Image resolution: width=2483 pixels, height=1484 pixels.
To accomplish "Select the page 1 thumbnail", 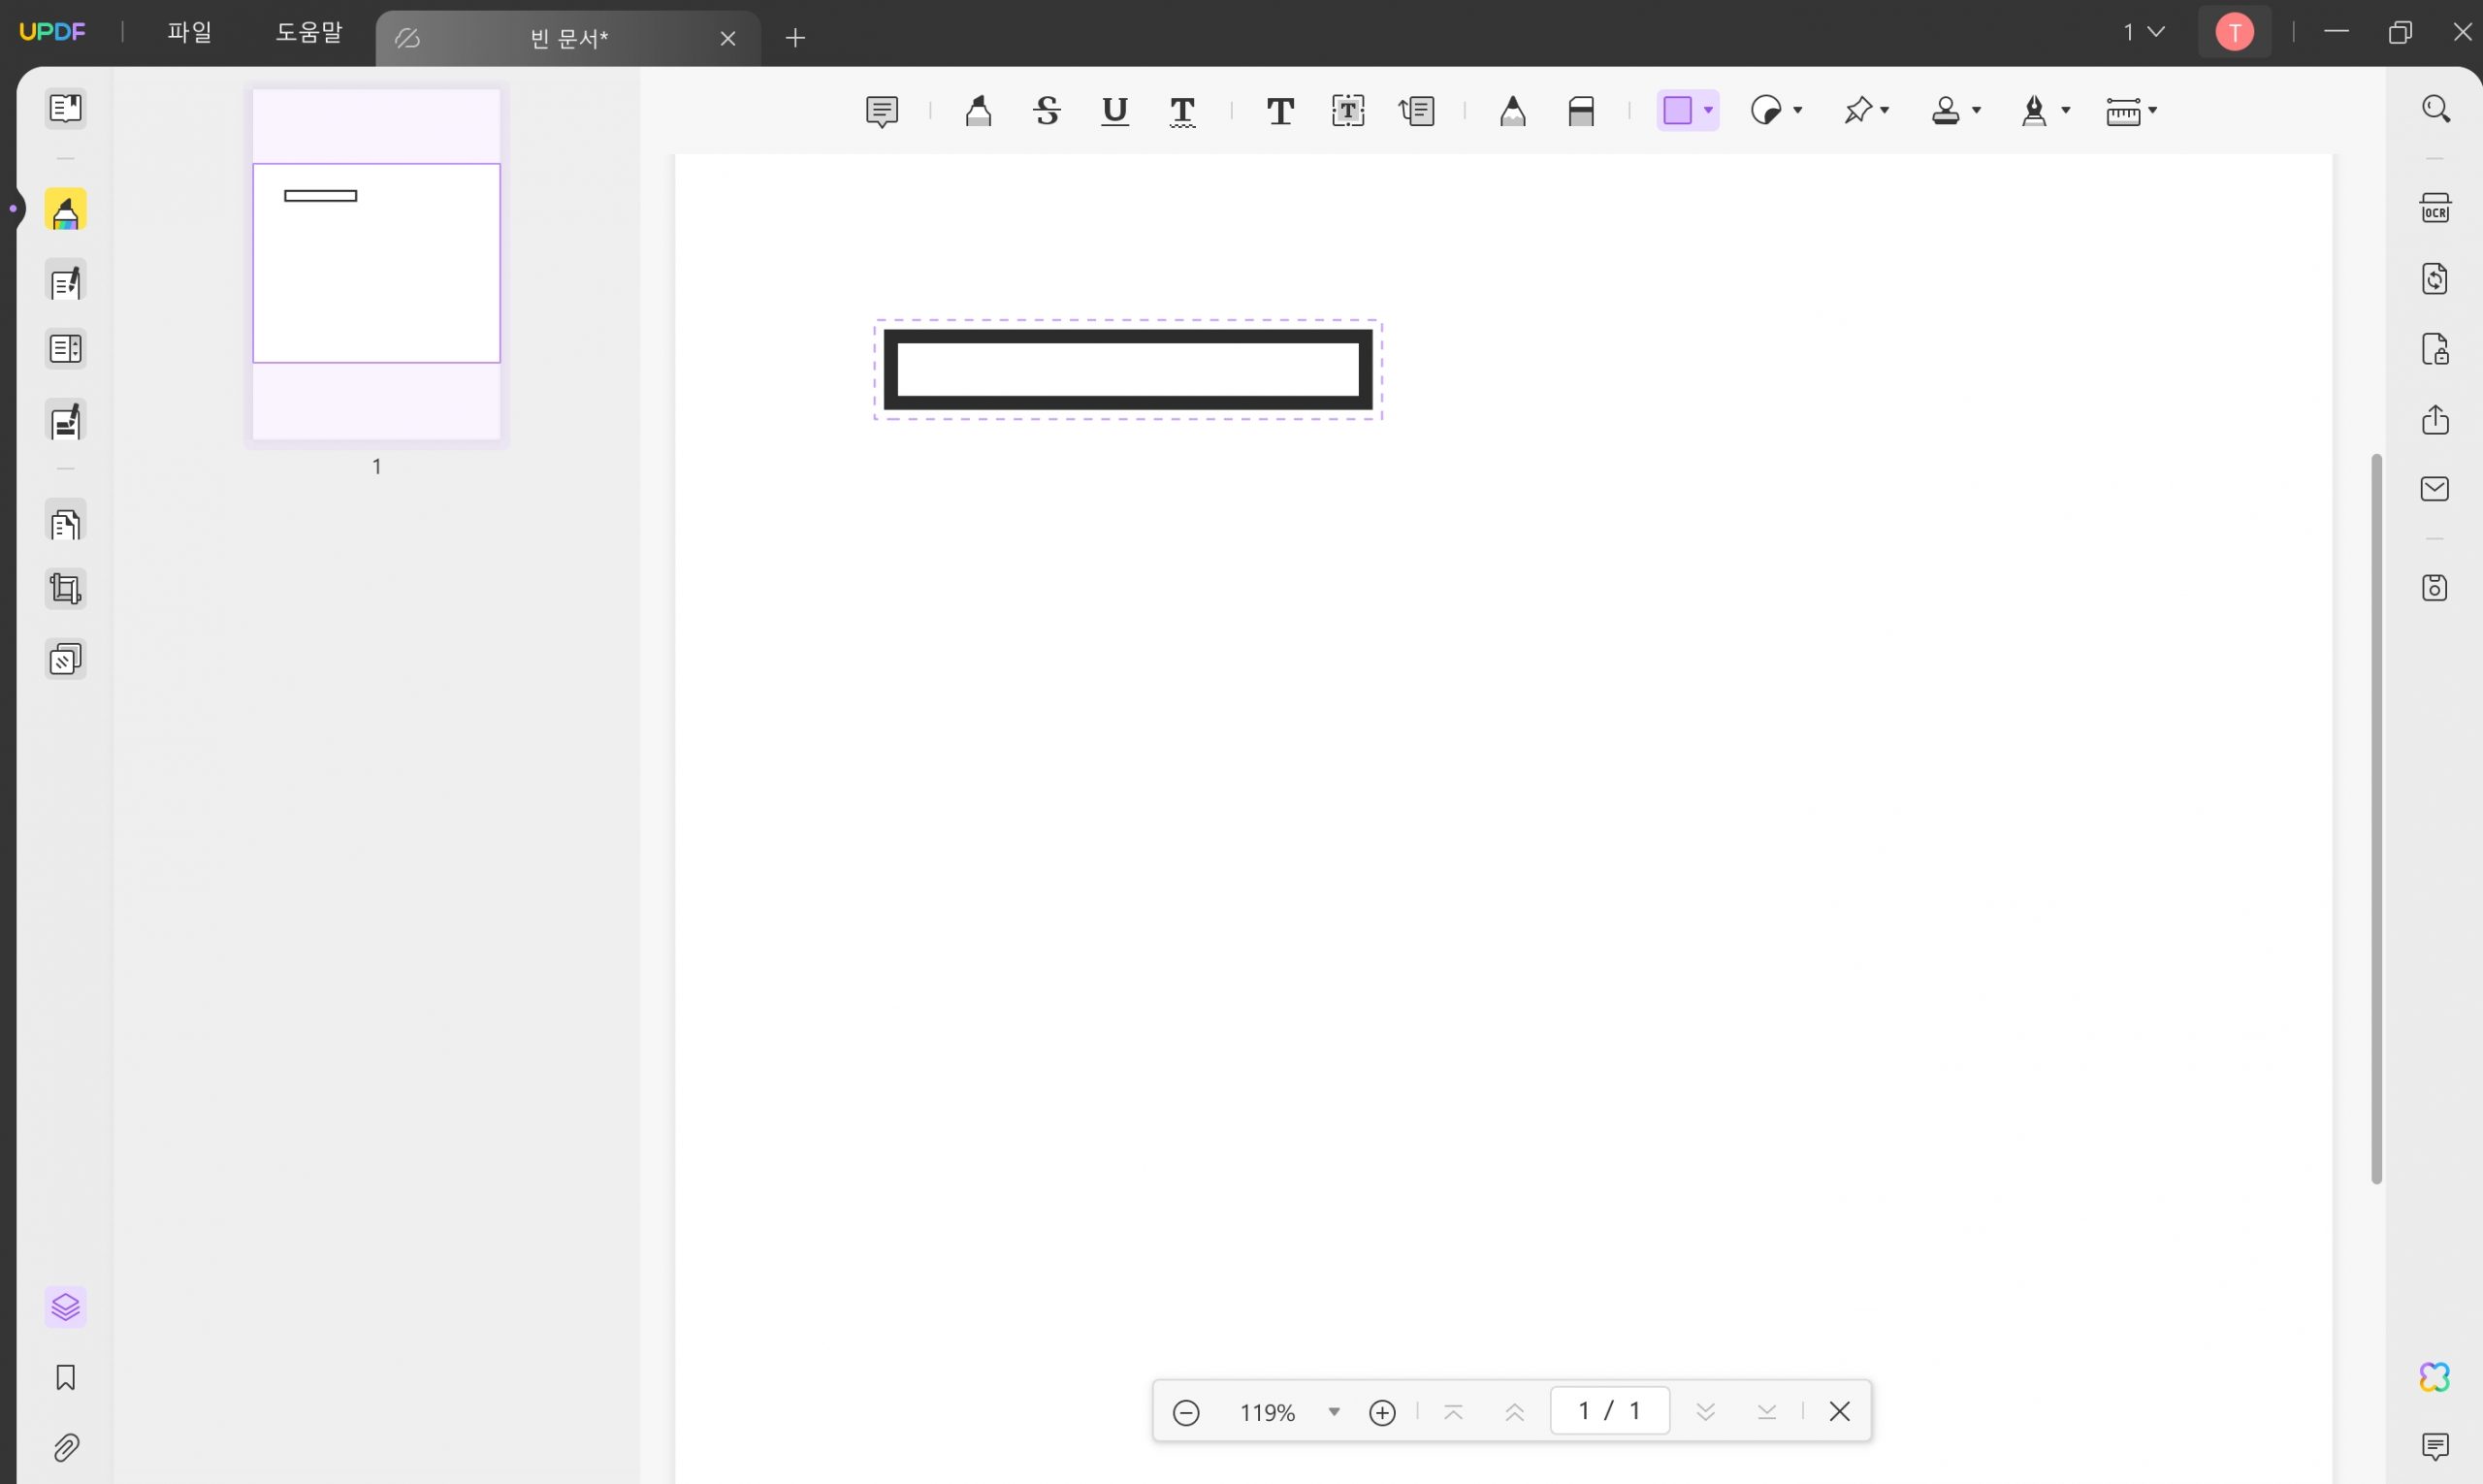I will pyautogui.click(x=376, y=264).
